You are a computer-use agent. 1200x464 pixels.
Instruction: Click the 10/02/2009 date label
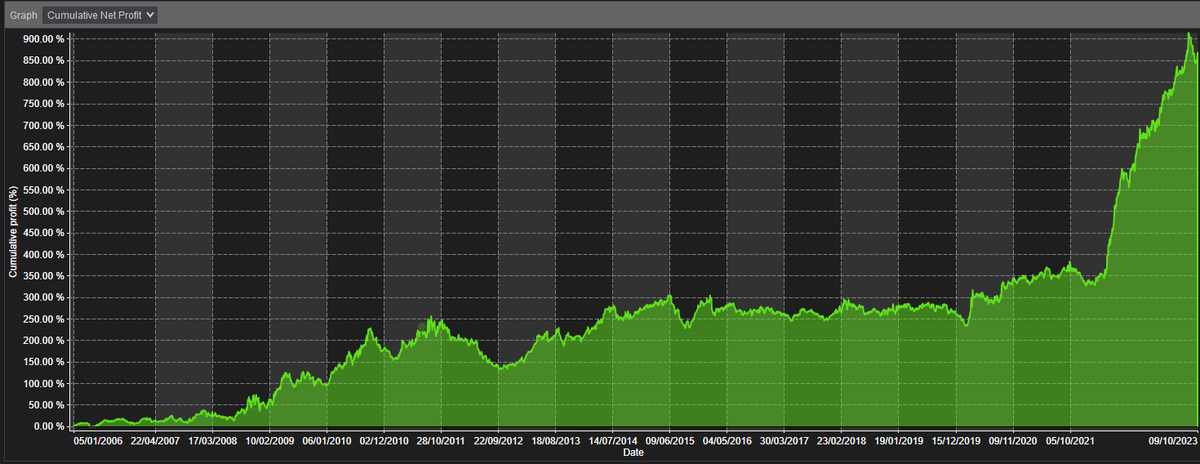pyautogui.click(x=270, y=440)
